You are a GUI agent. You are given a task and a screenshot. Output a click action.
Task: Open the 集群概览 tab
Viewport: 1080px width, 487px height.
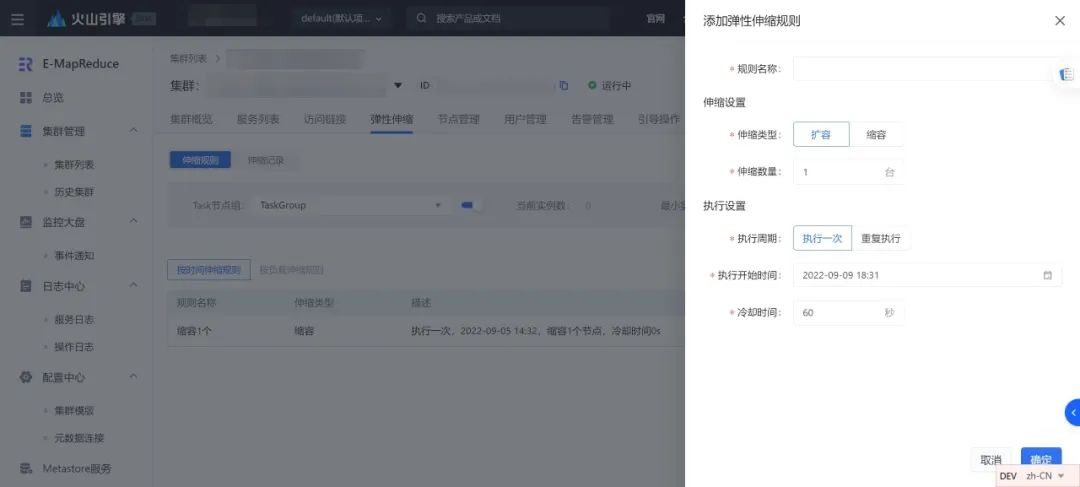191,118
